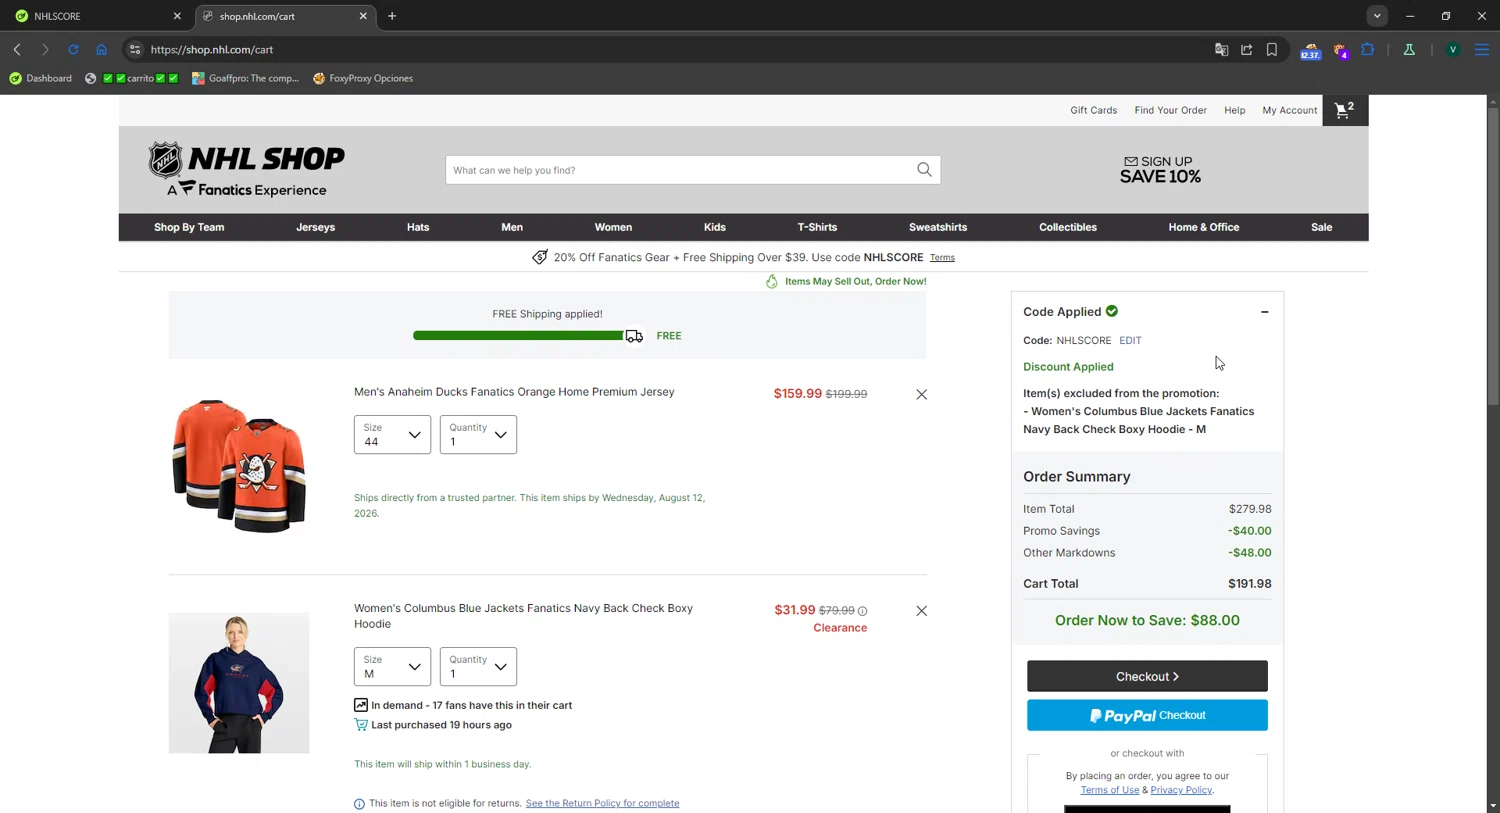Open the Size M dropdown for the hoodie
Screen dimensions: 1500x813
tap(392, 667)
